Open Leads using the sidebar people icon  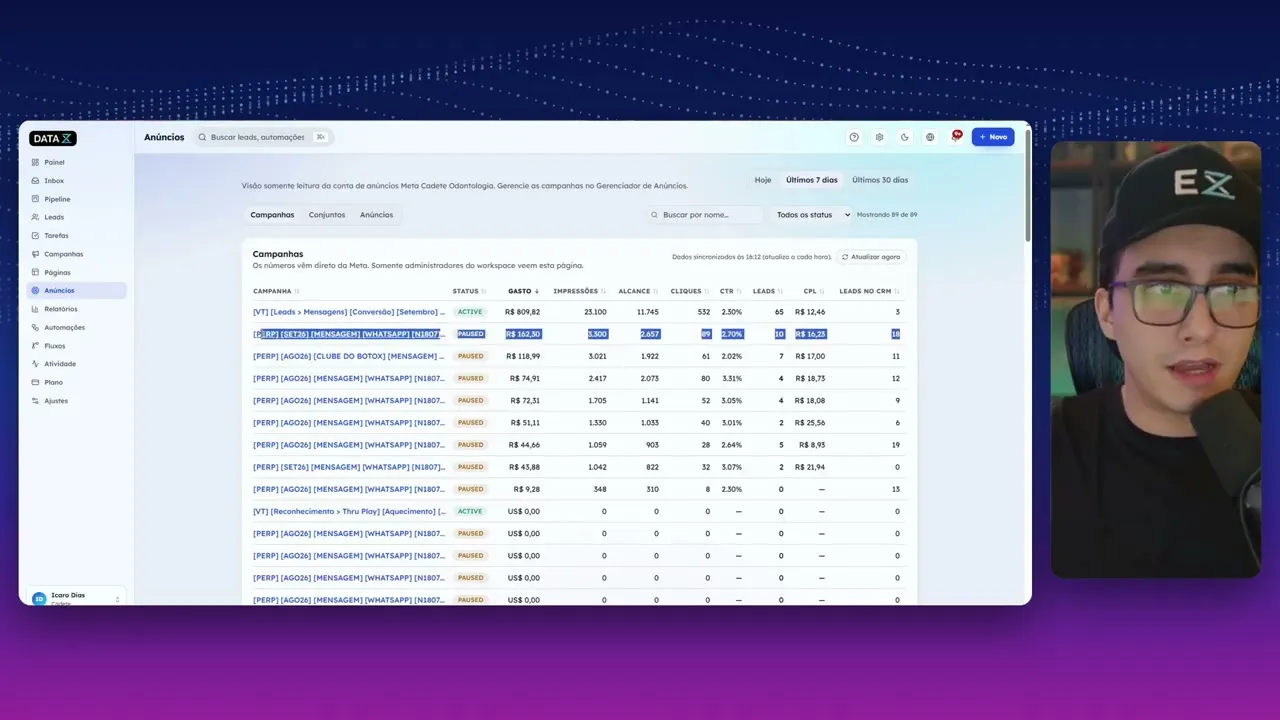[36, 217]
